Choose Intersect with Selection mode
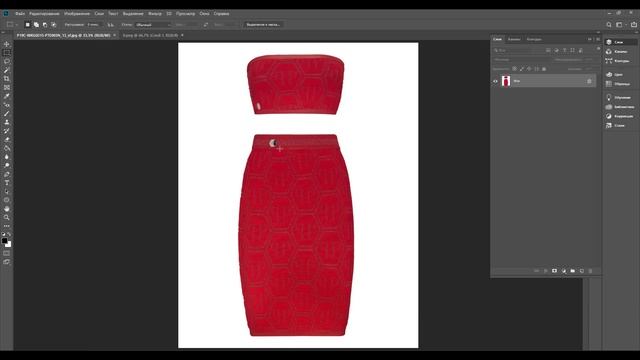This screenshot has height=360, width=640. pyautogui.click(x=53, y=24)
